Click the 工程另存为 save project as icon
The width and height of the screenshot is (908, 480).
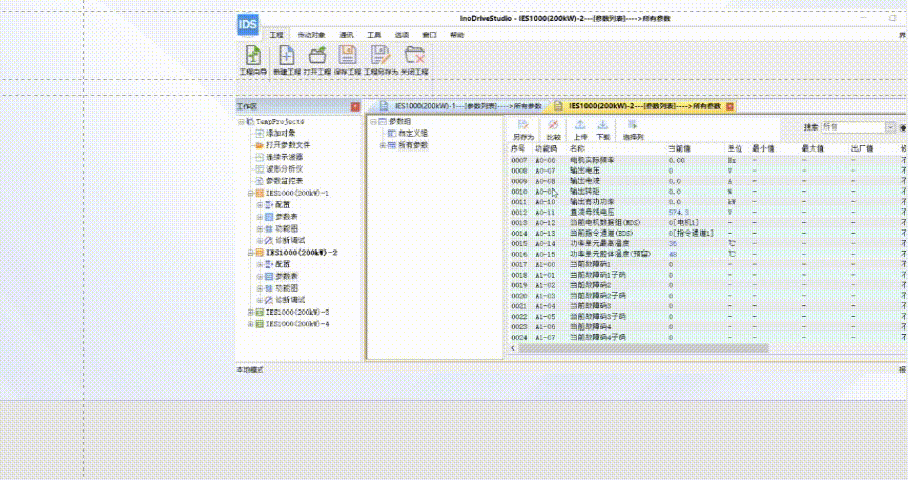pyautogui.click(x=380, y=56)
